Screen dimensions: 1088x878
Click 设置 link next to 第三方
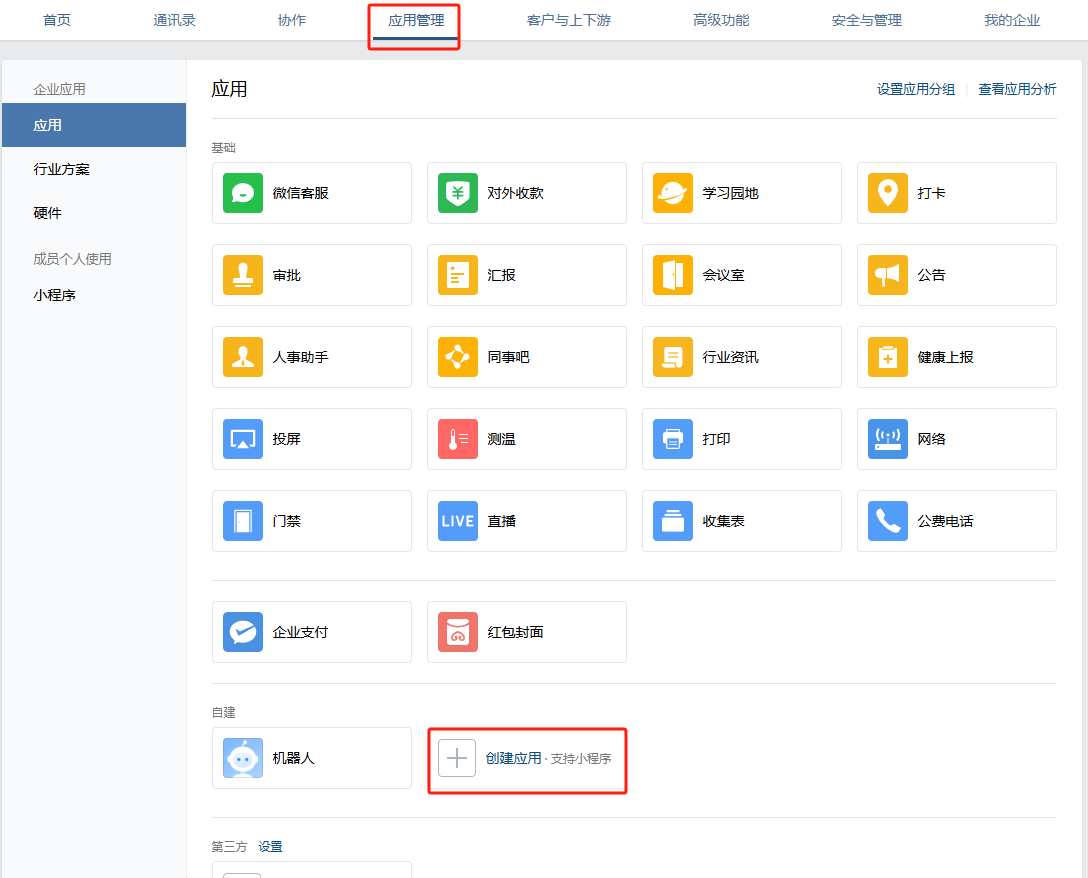pyautogui.click(x=271, y=847)
